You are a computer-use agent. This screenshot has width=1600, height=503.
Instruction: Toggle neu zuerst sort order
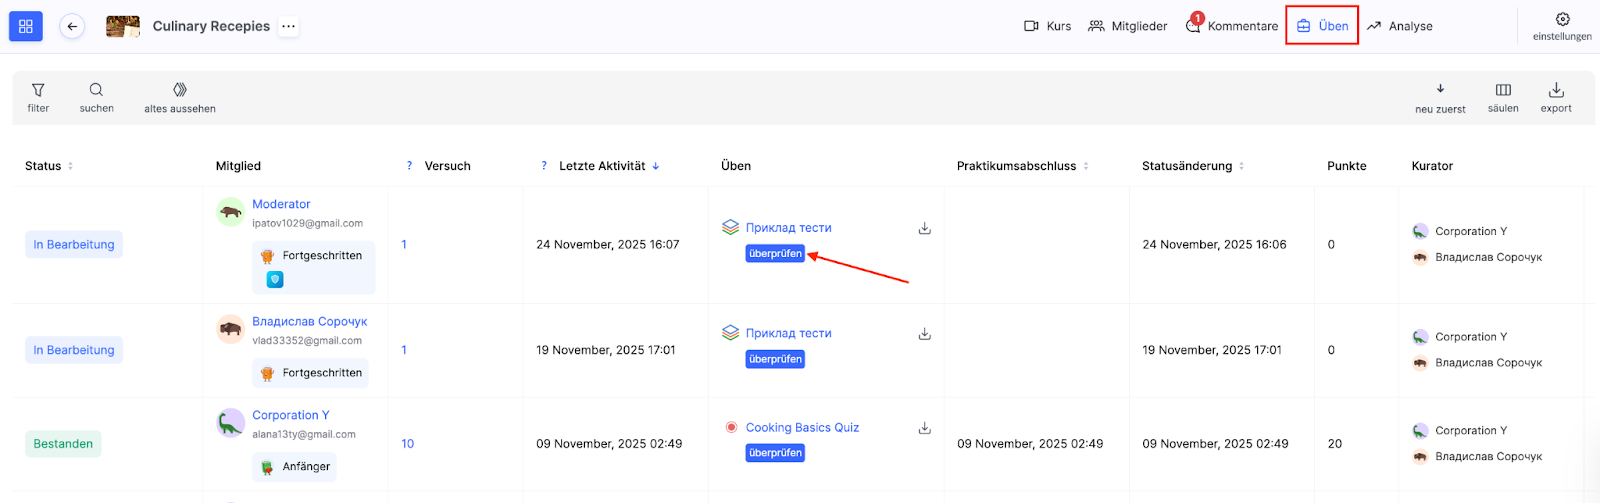(1440, 91)
